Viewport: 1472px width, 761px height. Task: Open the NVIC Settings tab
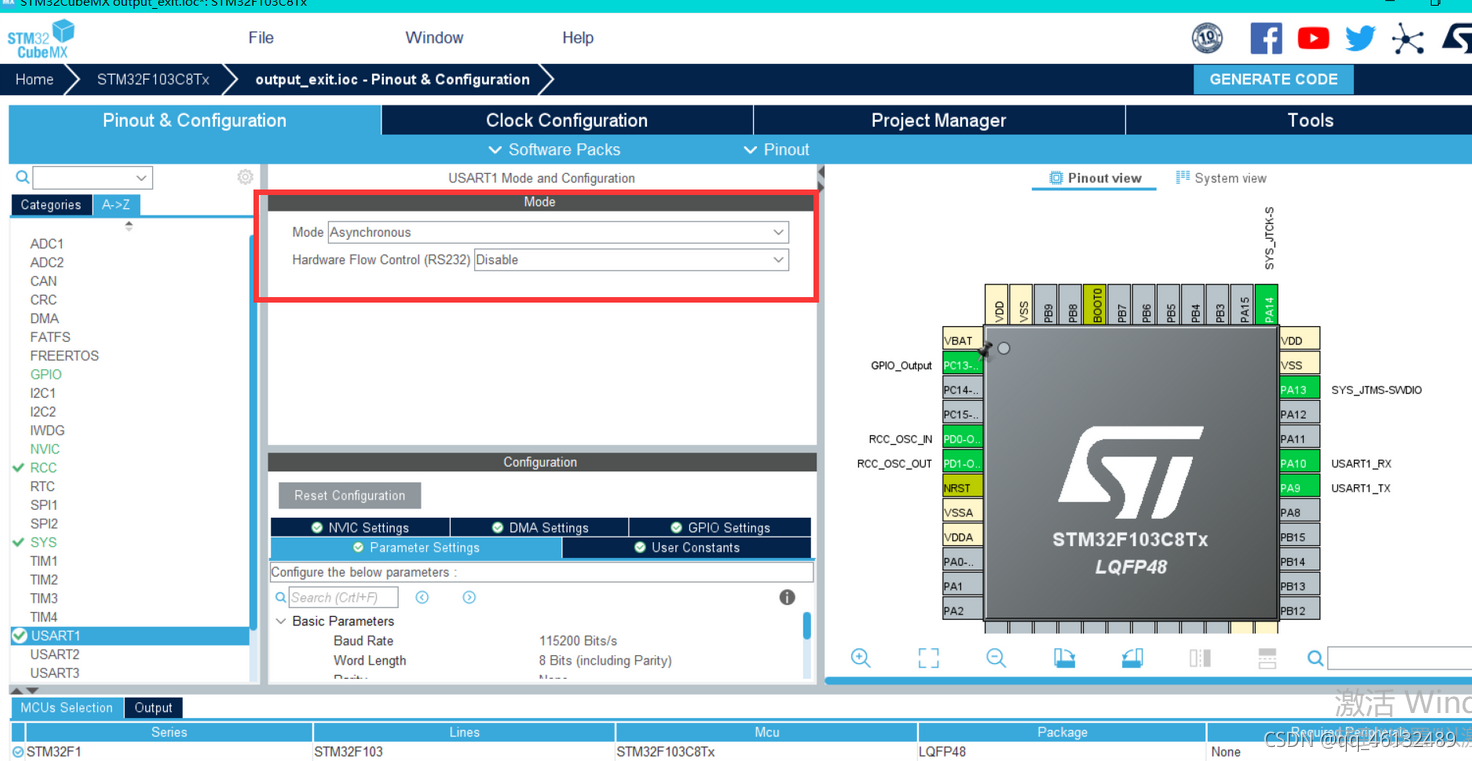(x=360, y=527)
